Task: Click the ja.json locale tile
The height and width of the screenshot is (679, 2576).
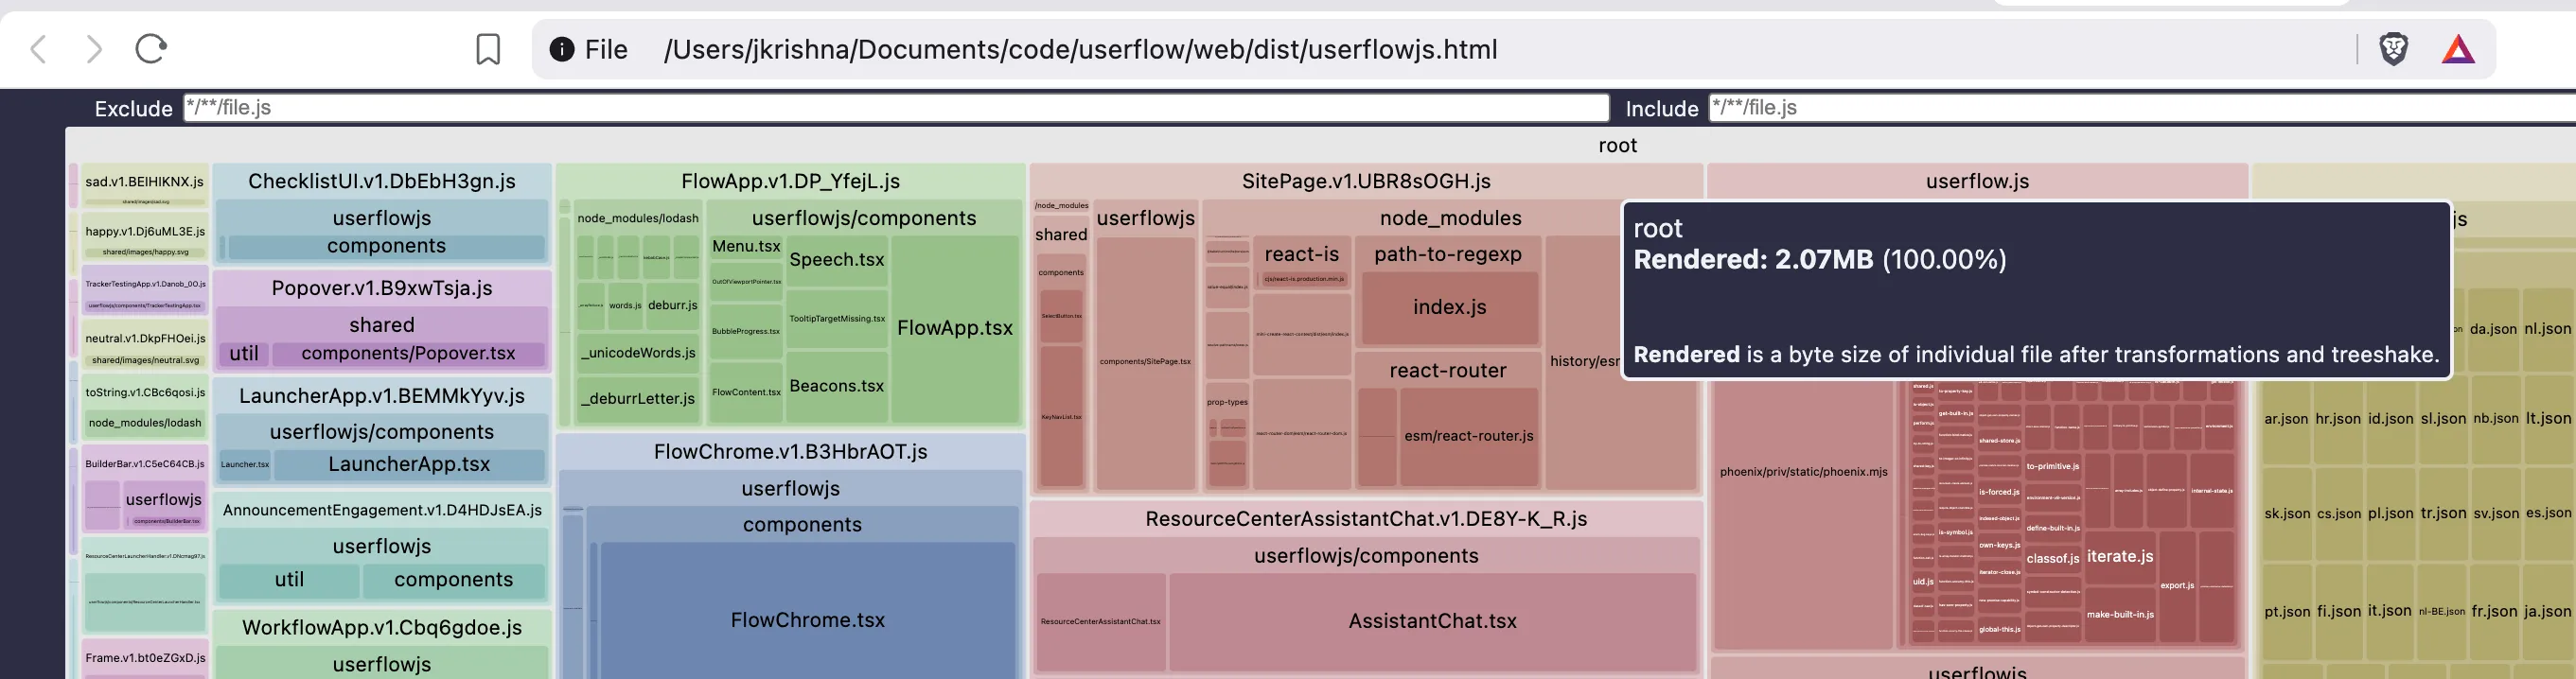Action: (x=2547, y=612)
